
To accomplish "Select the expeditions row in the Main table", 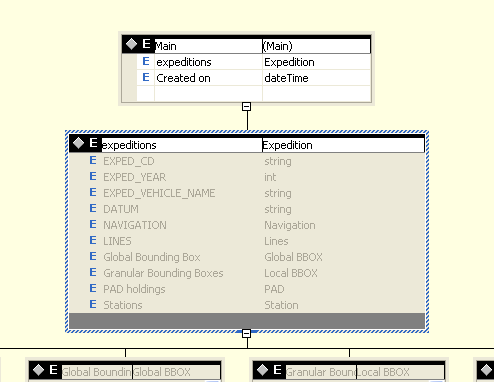I will click(208, 62).
